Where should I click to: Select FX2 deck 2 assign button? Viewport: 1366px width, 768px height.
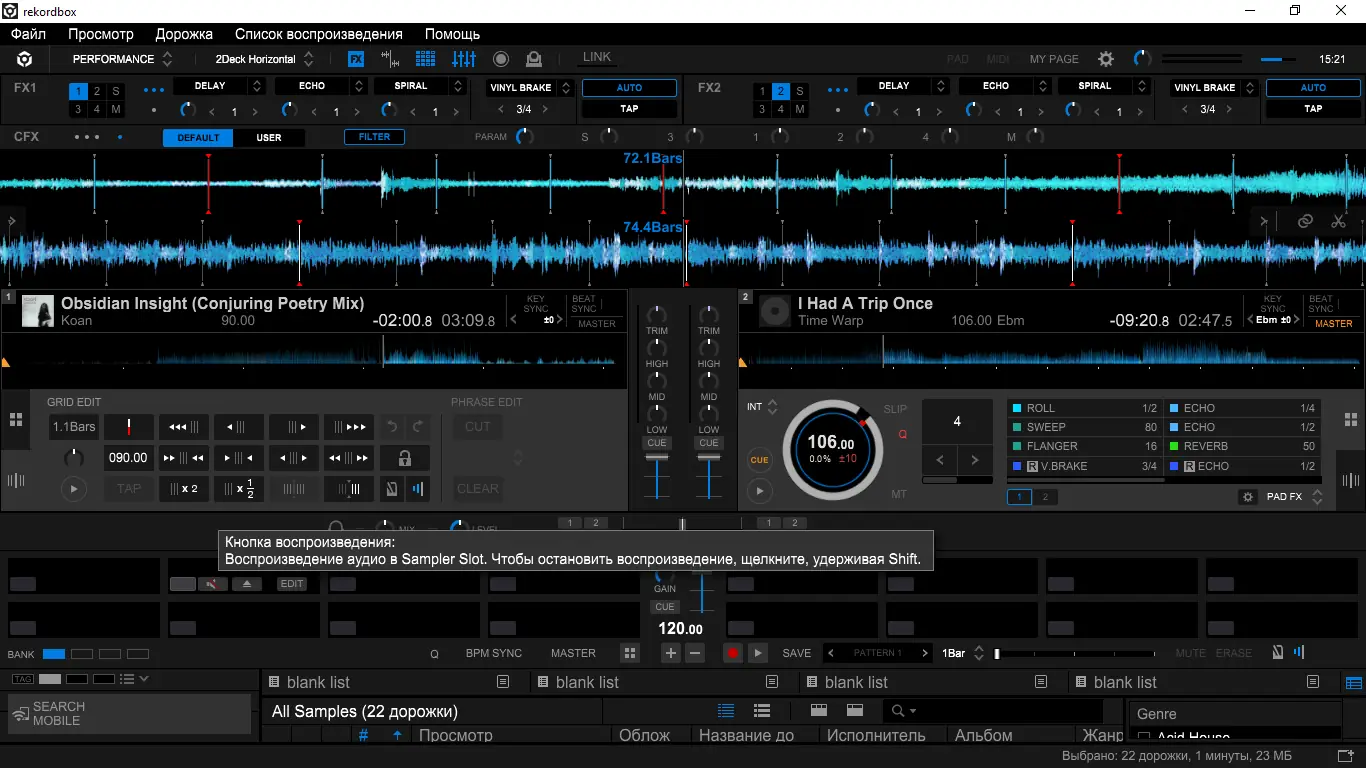[781, 91]
